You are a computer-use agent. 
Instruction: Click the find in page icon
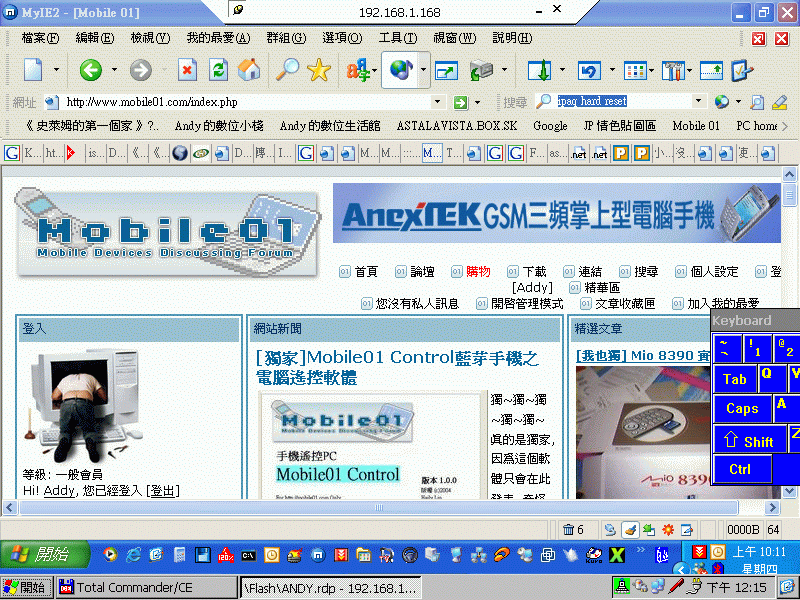757,102
